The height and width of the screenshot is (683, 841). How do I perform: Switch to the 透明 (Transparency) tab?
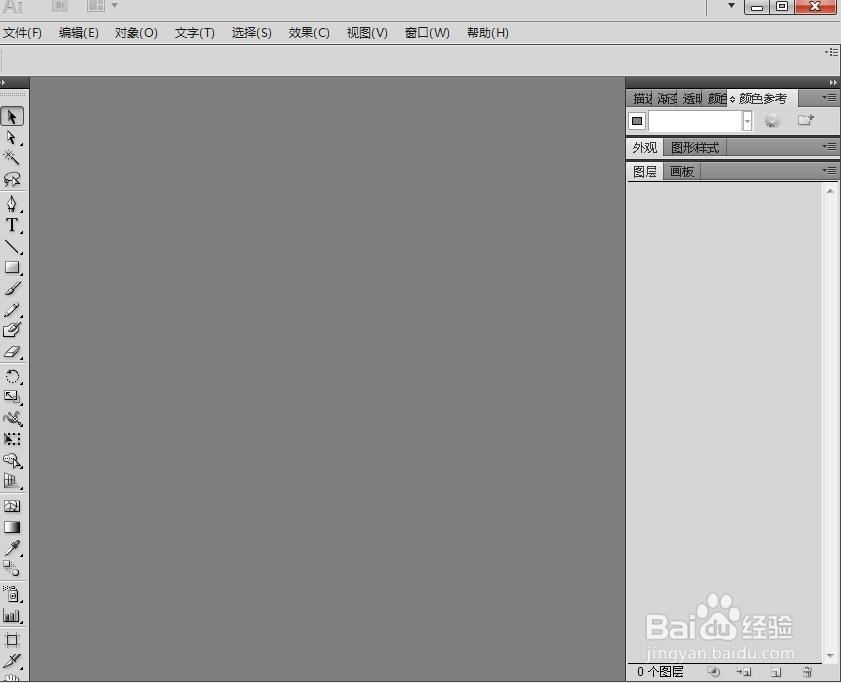click(692, 98)
